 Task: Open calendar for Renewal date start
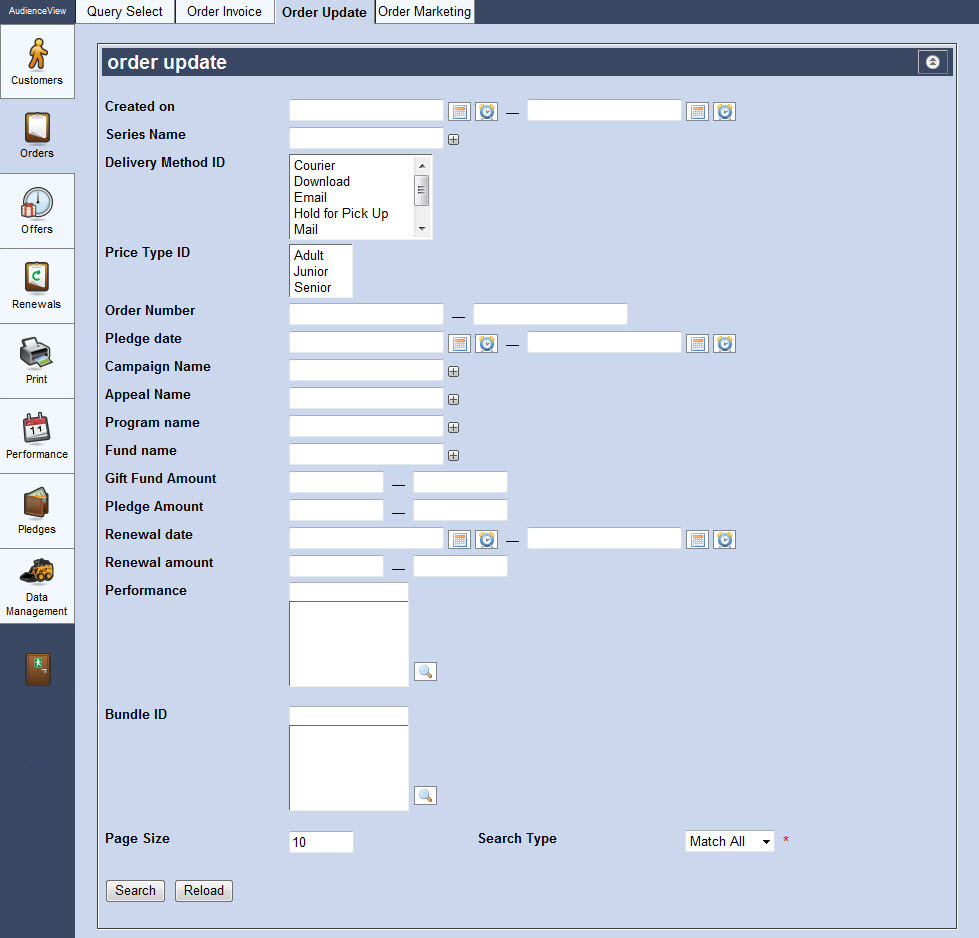(460, 540)
